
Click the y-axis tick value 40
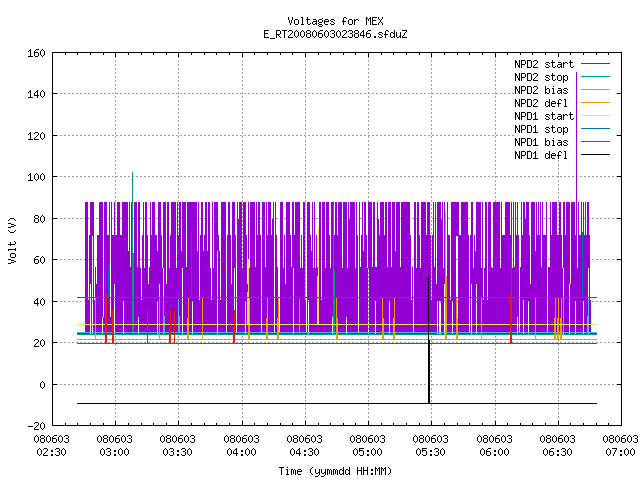pos(39,302)
